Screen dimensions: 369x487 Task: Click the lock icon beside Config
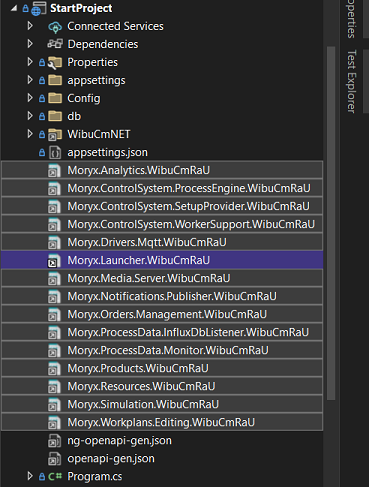coord(42,98)
